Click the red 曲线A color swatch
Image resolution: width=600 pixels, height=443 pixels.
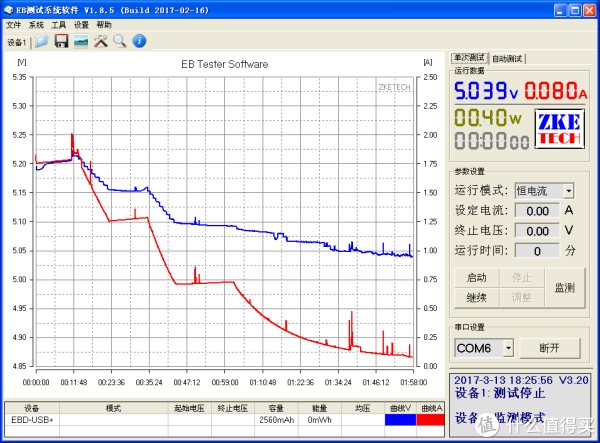coord(430,420)
